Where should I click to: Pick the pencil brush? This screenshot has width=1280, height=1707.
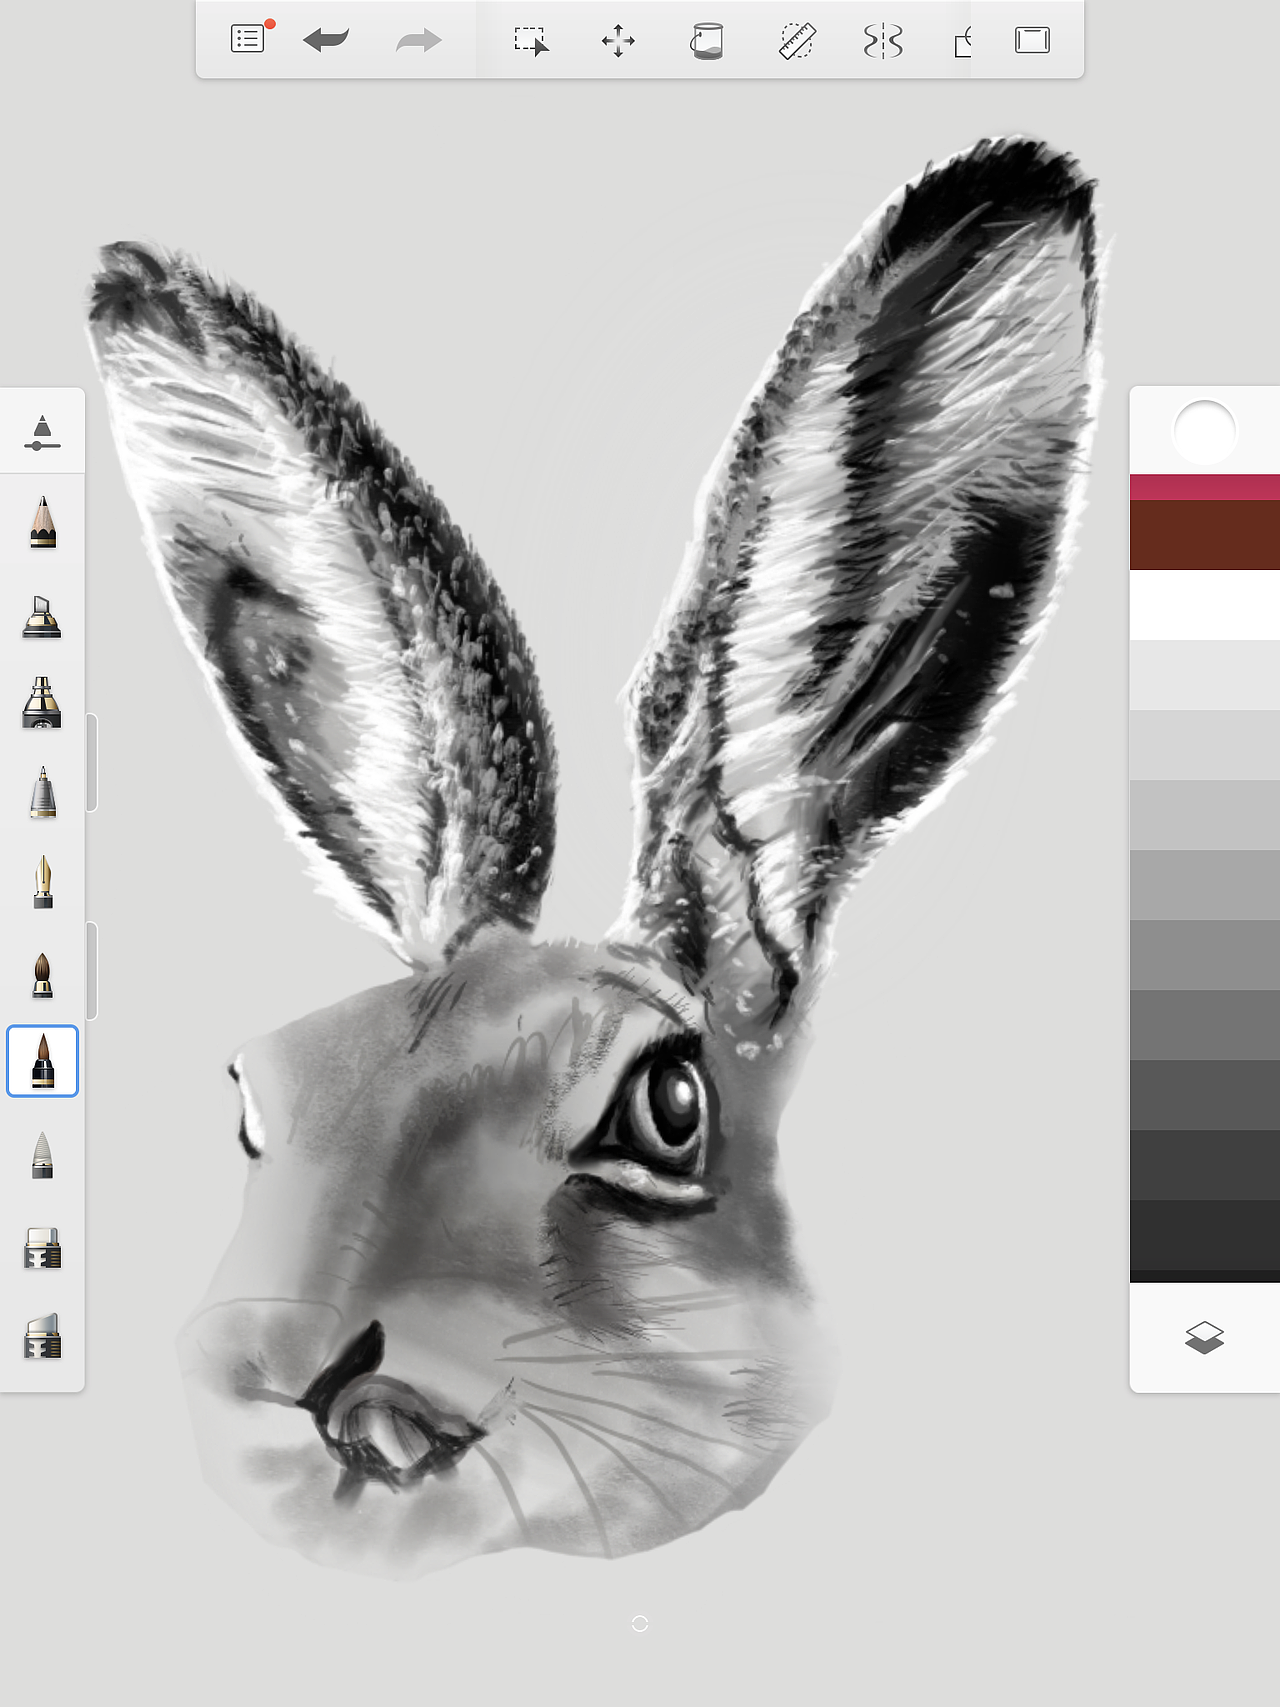[42, 522]
